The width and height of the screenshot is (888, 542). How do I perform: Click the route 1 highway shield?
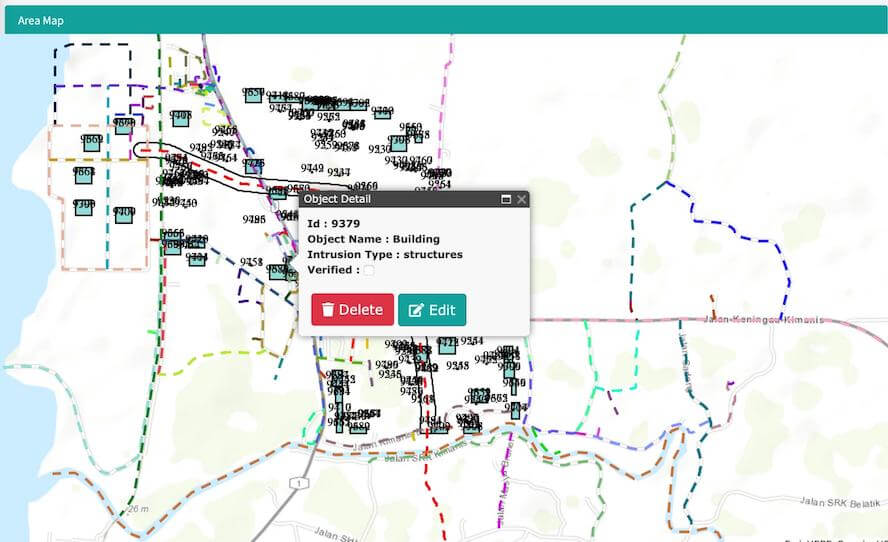(x=296, y=483)
